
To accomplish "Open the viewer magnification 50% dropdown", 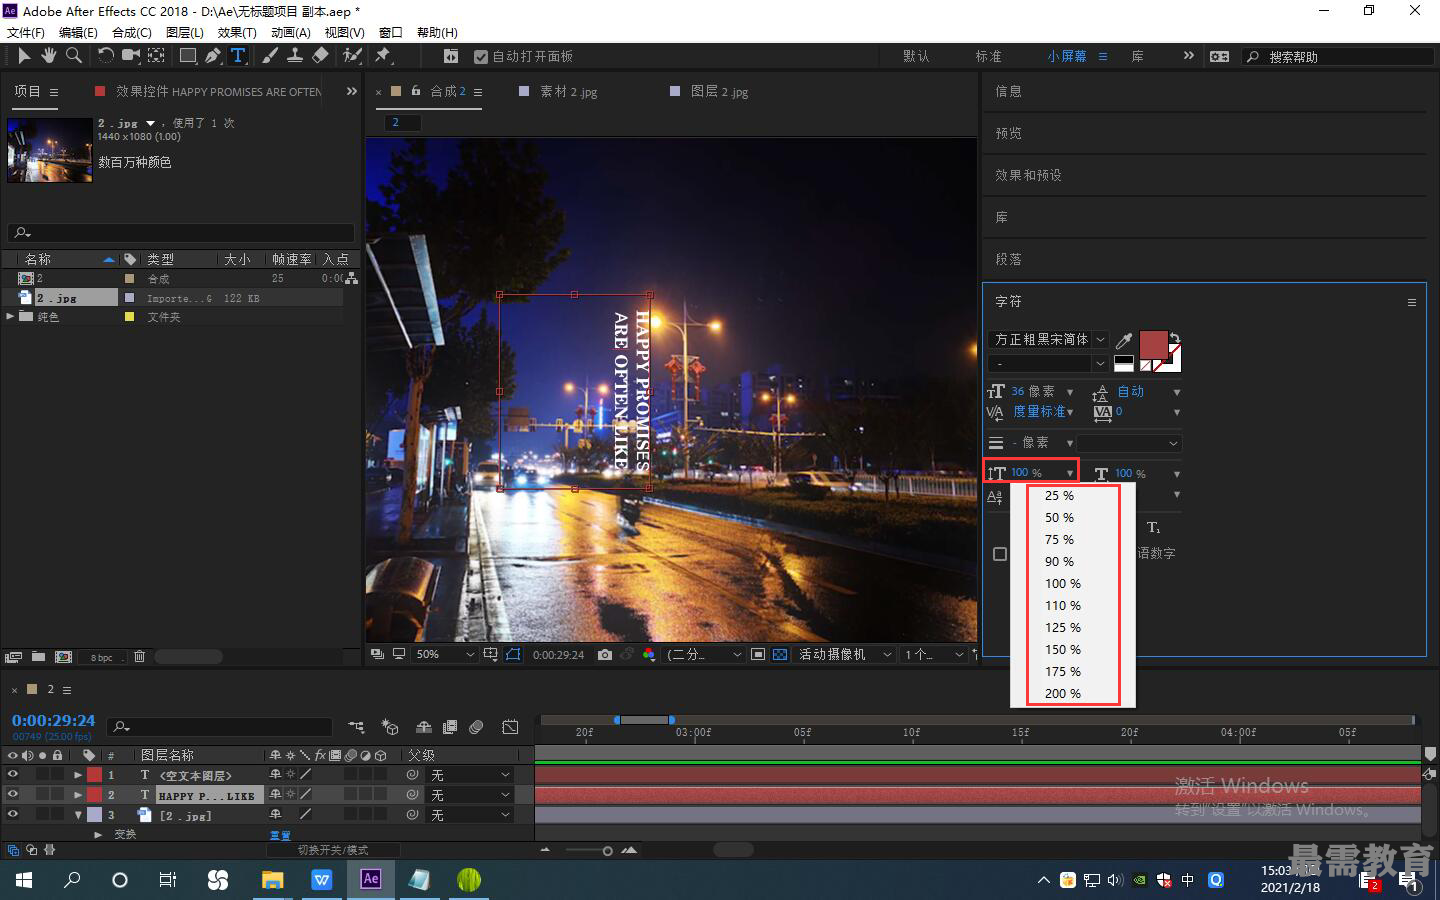I will coord(445,654).
